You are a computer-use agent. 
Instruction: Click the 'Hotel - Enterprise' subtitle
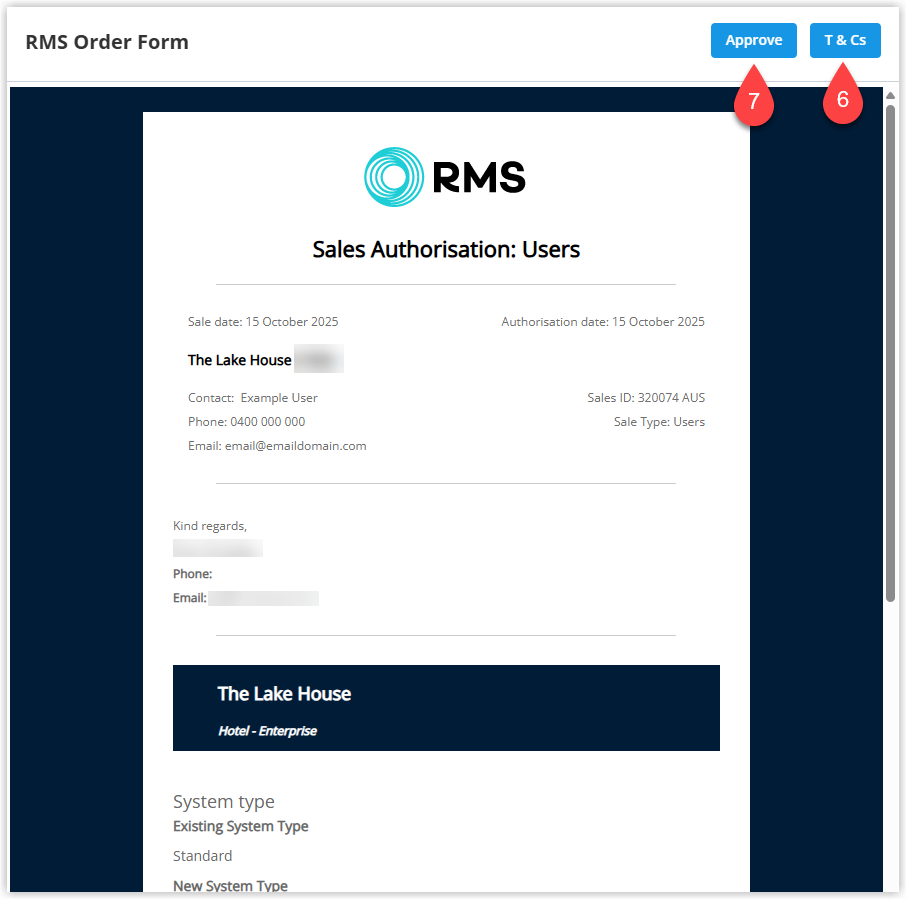(x=267, y=731)
